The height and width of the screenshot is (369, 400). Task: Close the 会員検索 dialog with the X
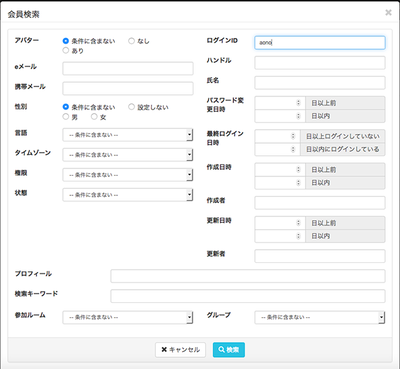[x=388, y=13]
